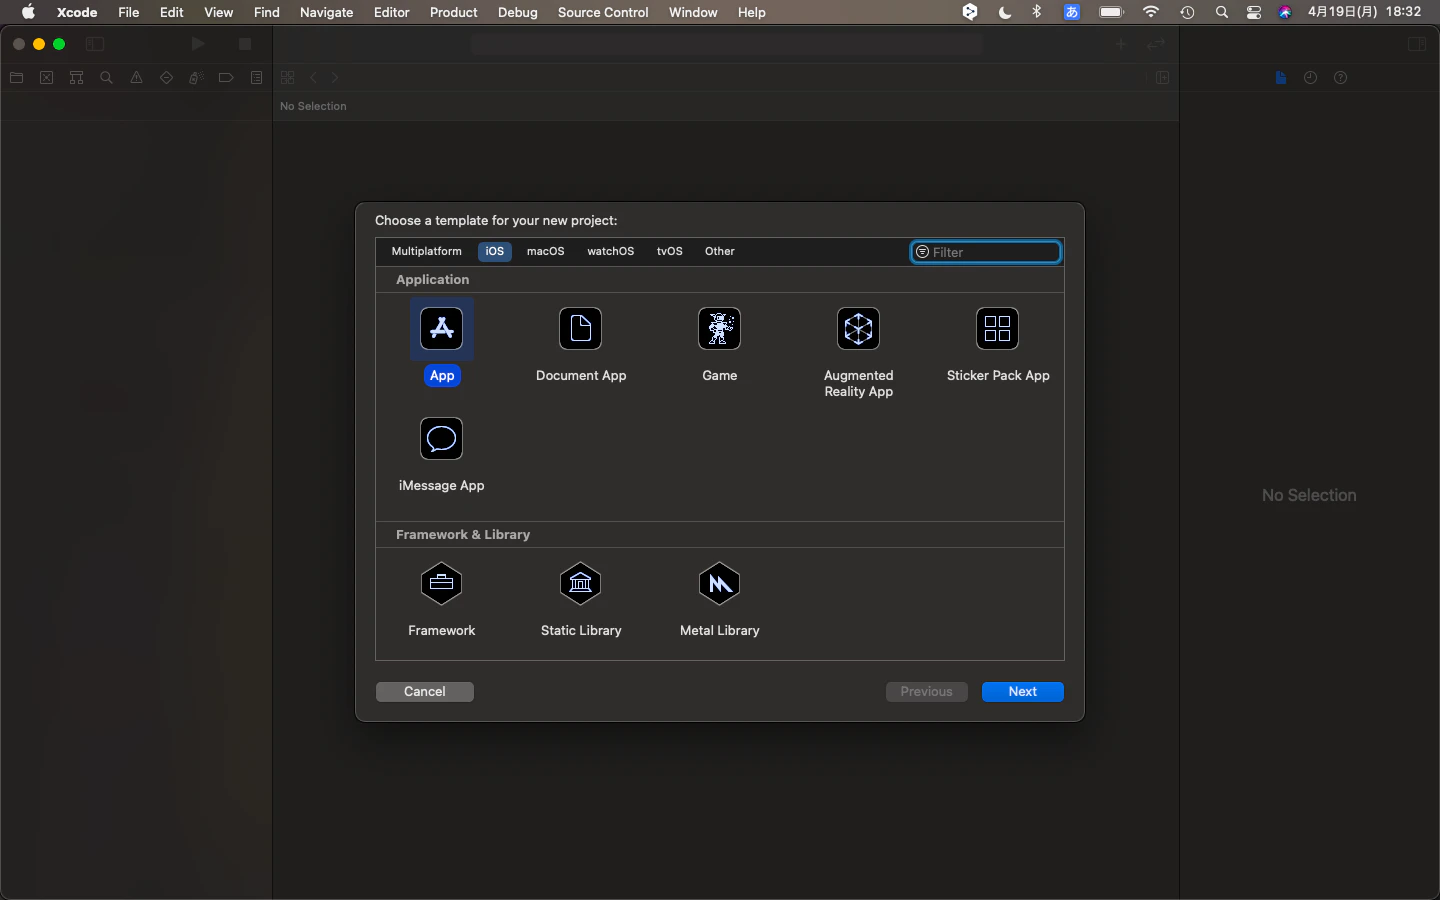Click the Previous button
The height and width of the screenshot is (900, 1440).
pyautogui.click(x=927, y=692)
